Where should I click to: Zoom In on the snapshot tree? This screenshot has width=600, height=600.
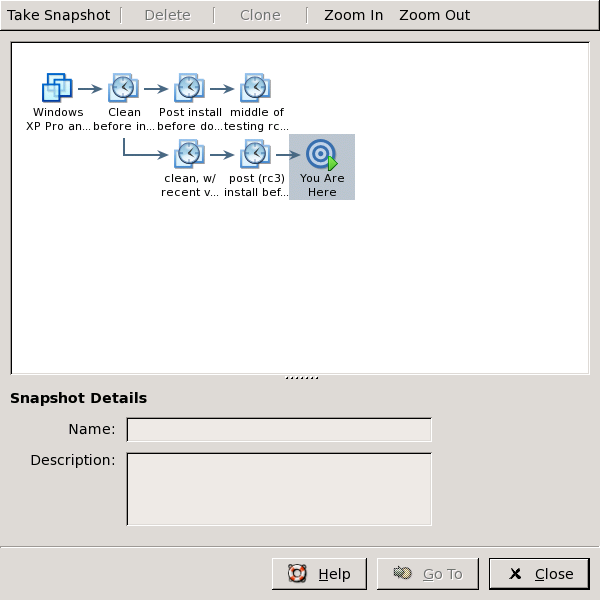(353, 15)
